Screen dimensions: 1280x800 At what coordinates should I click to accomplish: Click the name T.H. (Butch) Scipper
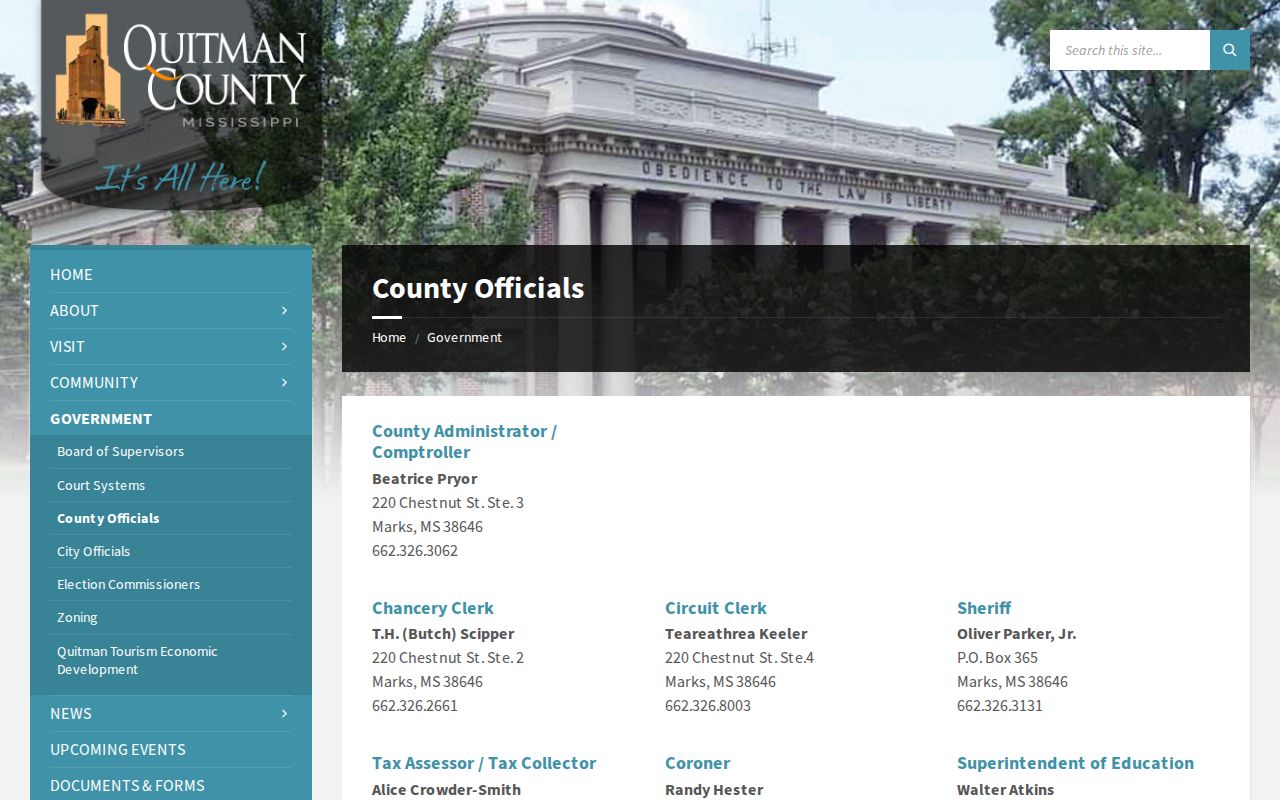pyautogui.click(x=443, y=634)
